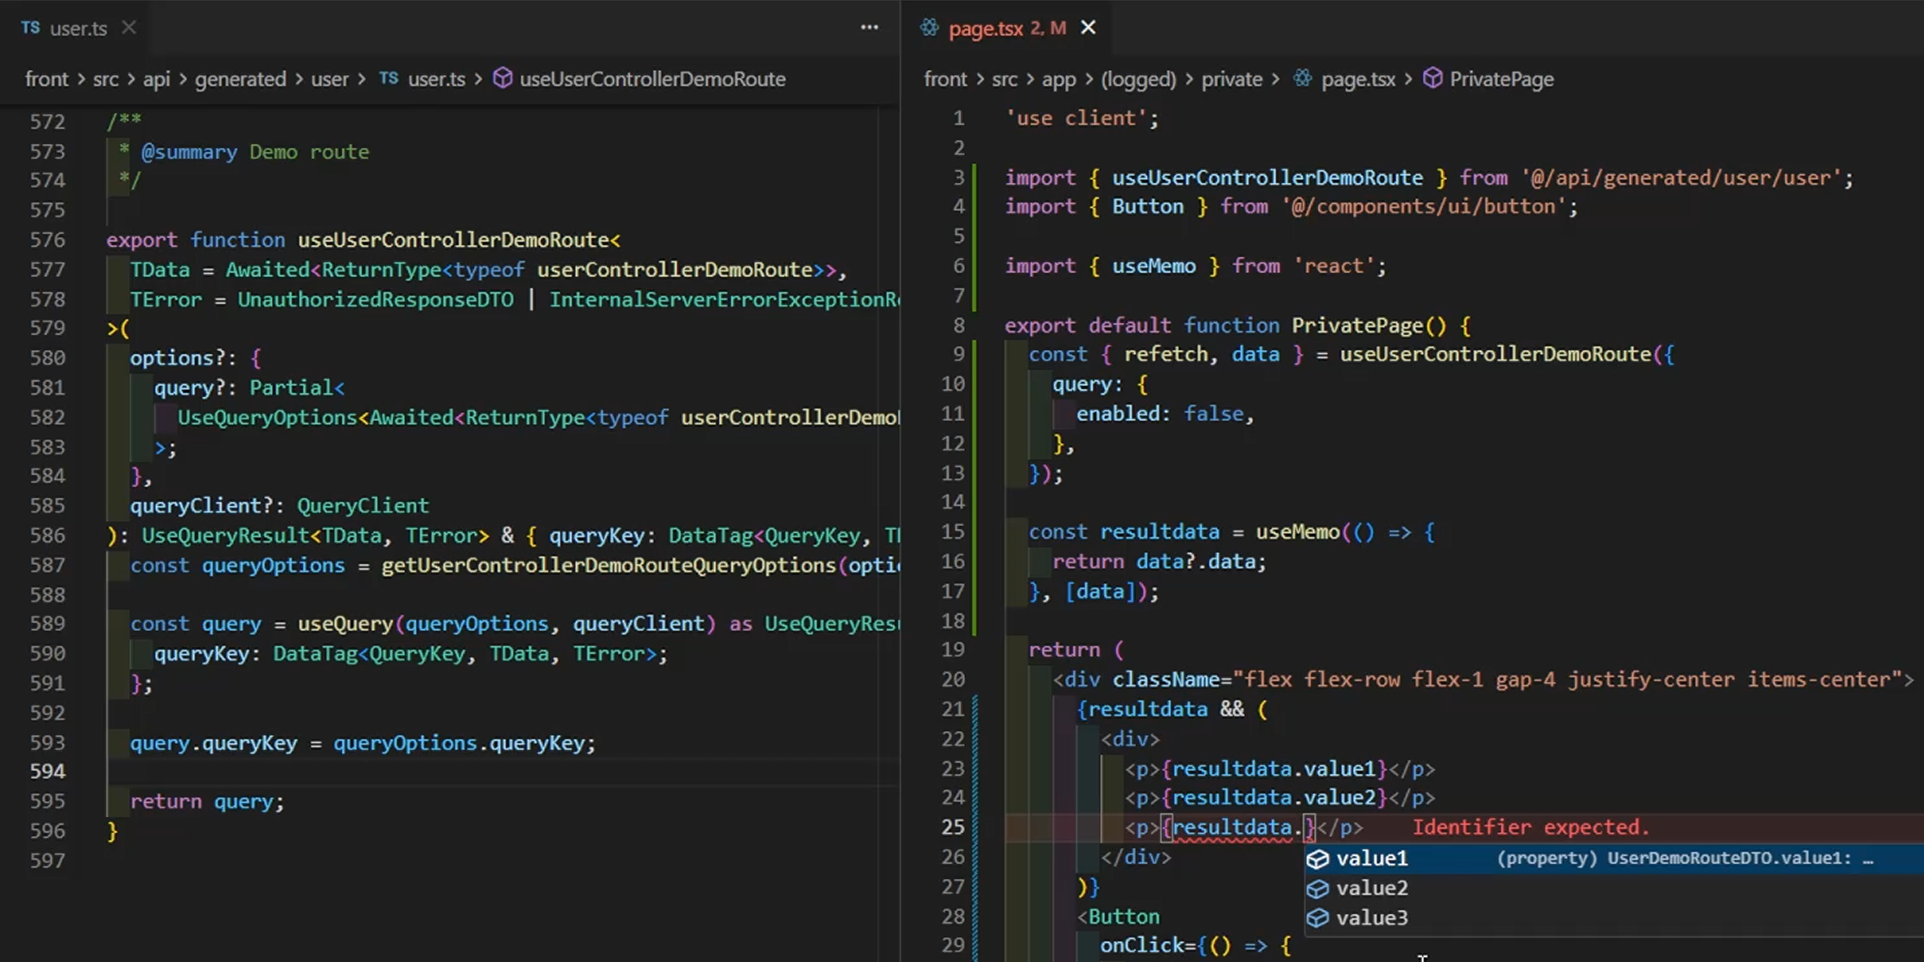Click the TS icon in the user.ts breadcrumb
Viewport: 1924px width, 962px height.
[x=388, y=78]
